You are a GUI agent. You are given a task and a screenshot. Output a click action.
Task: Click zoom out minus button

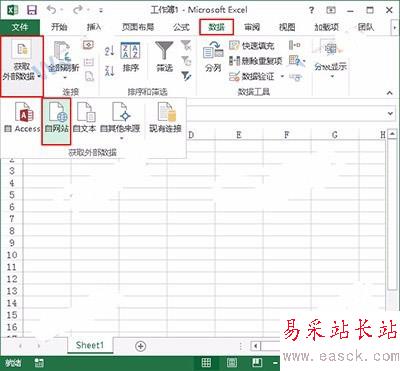(x=275, y=363)
